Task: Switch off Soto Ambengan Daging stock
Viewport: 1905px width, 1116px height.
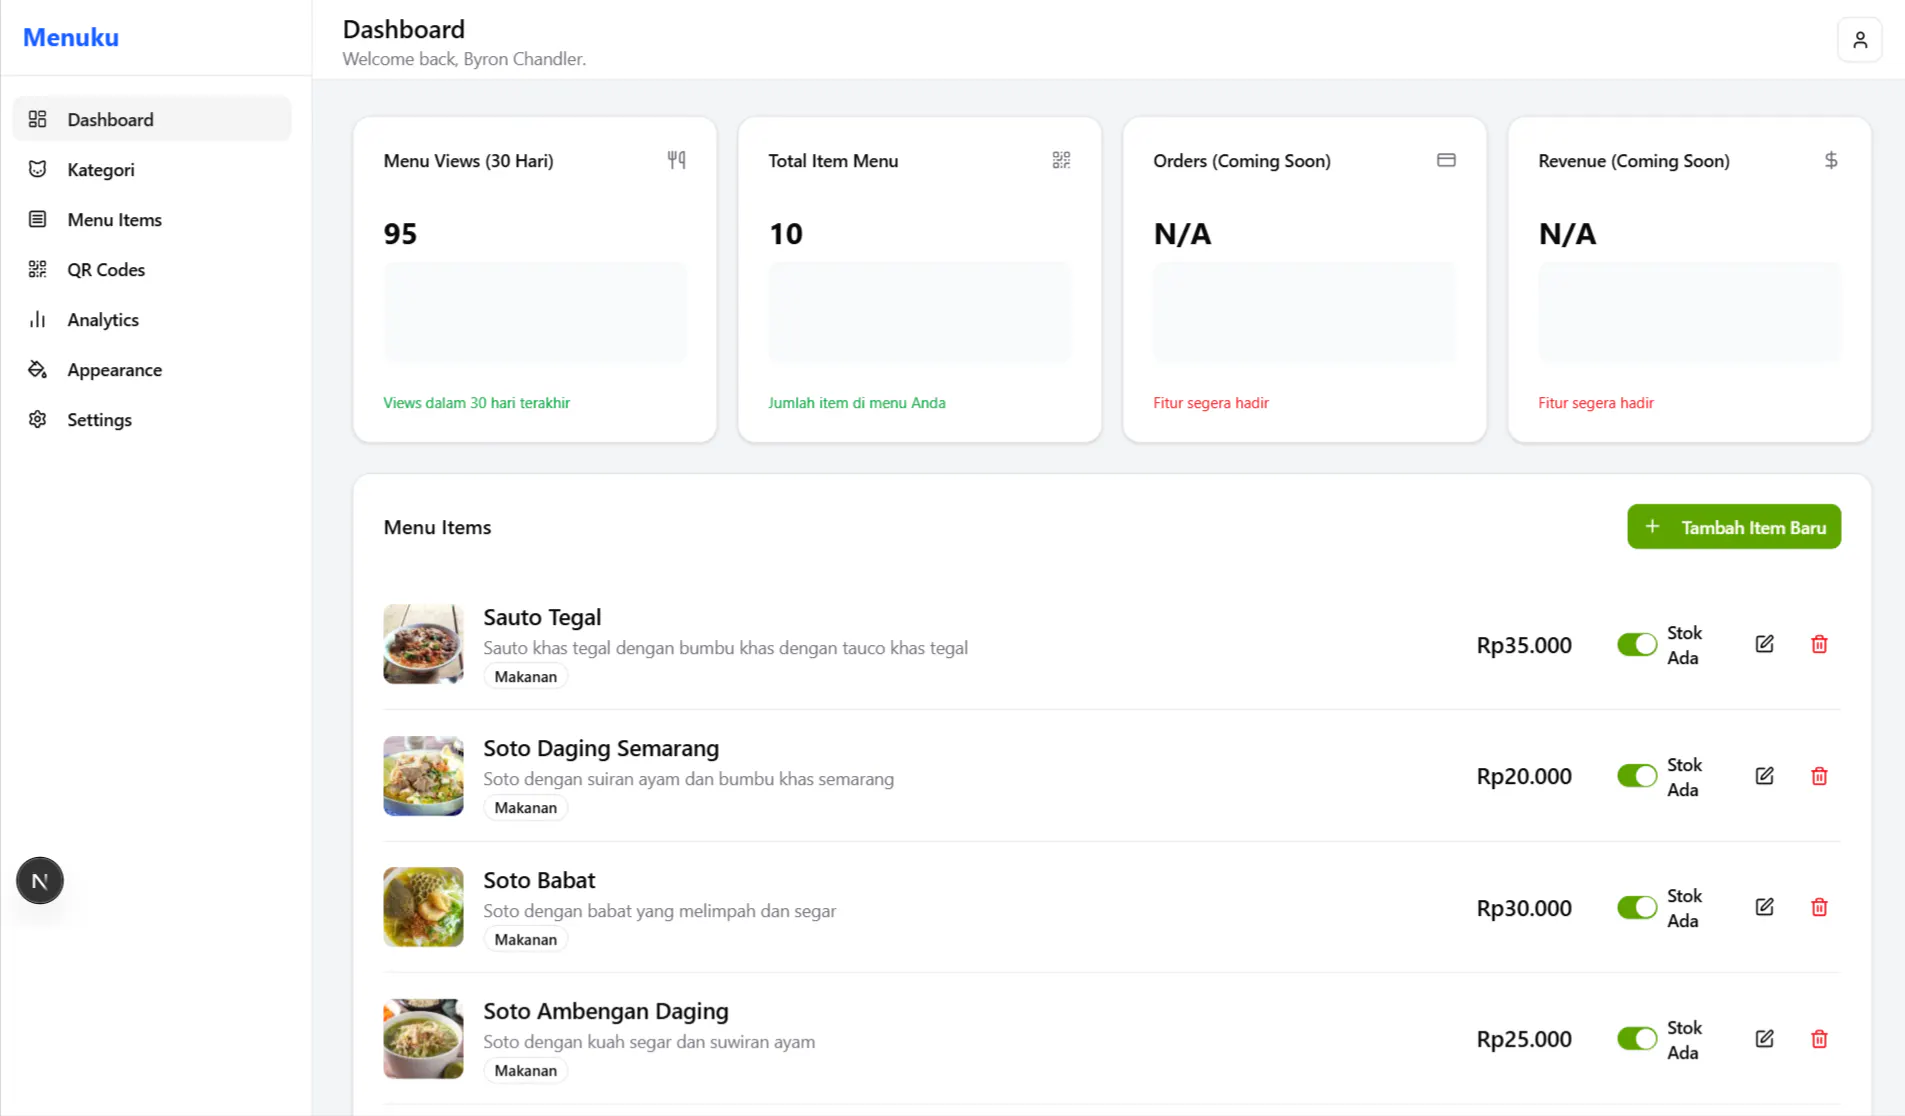Action: (1637, 1039)
